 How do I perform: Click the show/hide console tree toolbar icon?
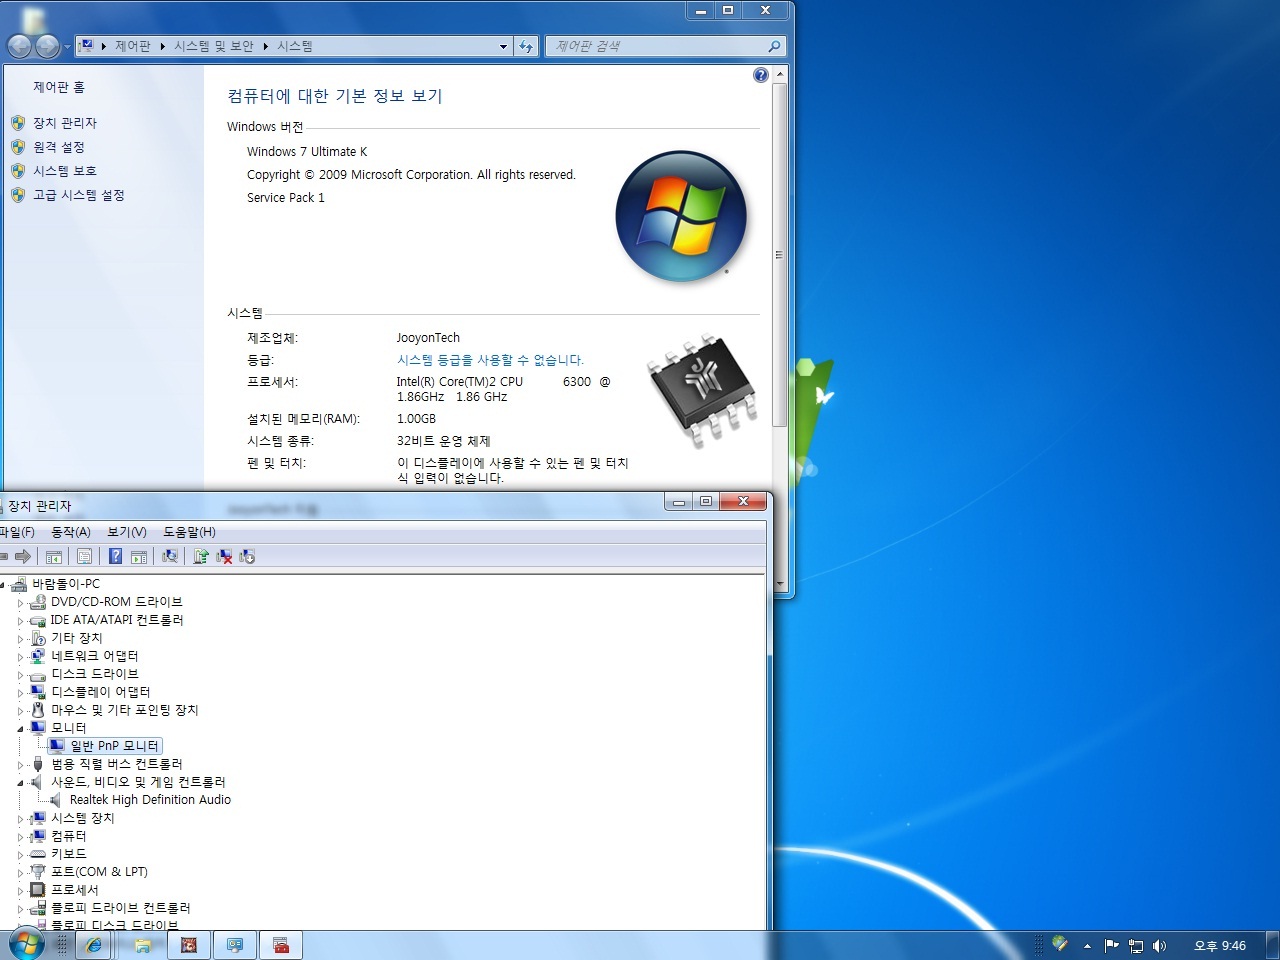(54, 557)
